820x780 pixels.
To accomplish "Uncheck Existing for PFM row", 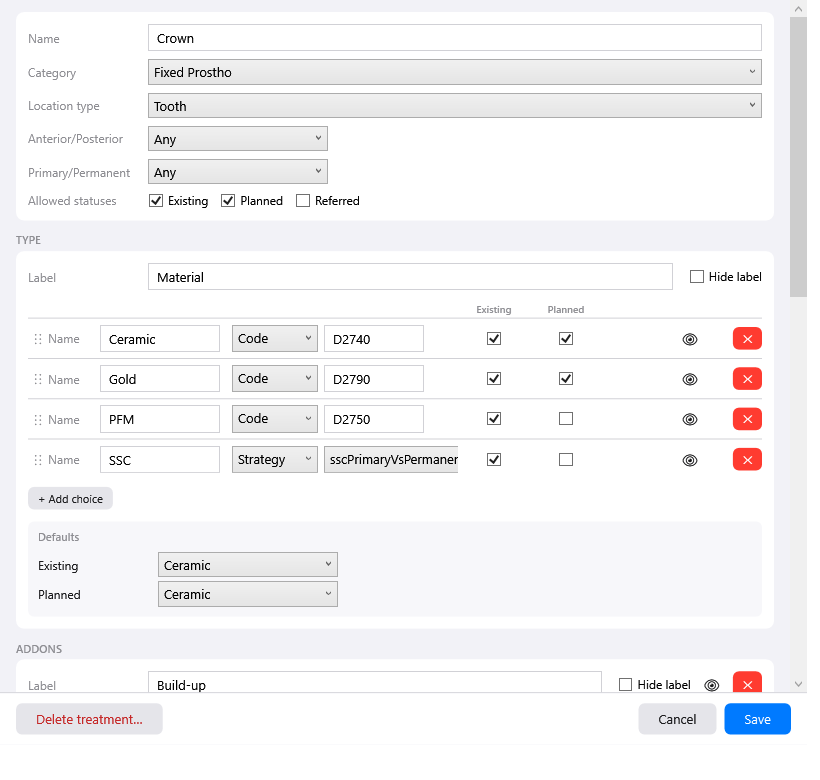I will click(494, 419).
